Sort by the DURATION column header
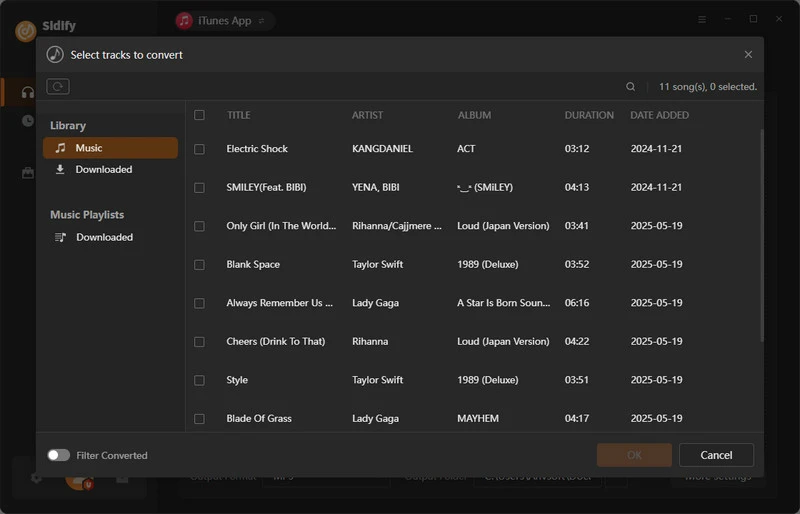This screenshot has width=800, height=514. (589, 115)
